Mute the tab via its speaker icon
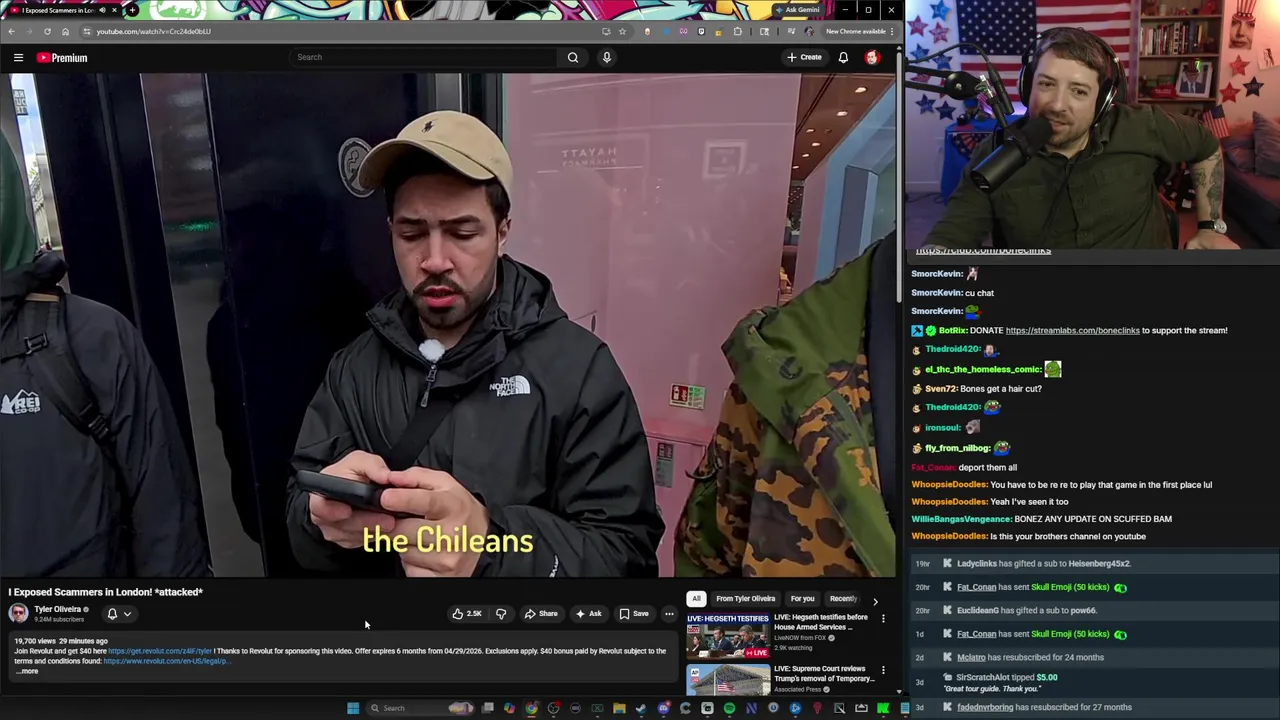Image resolution: width=1280 pixels, height=720 pixels. click(102, 10)
